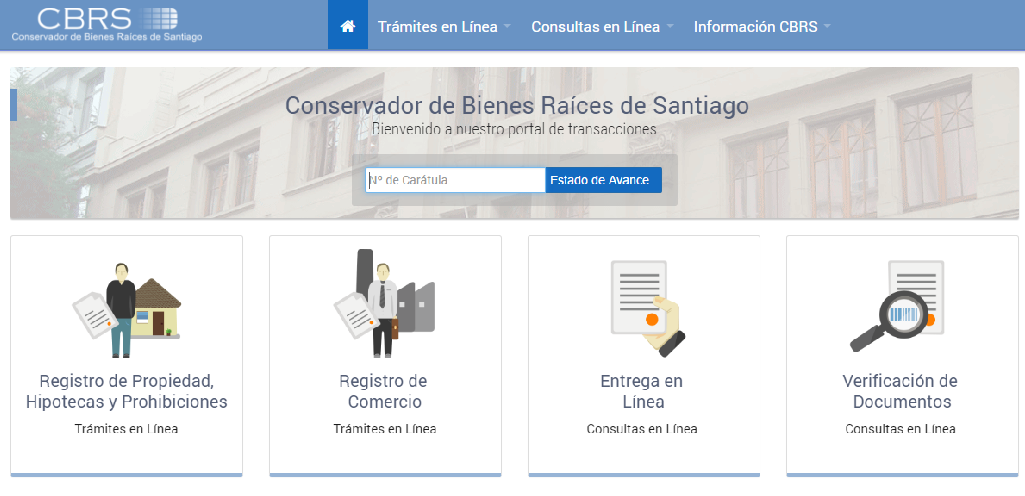
Task: Click Conservador de Bienes Raíces de Santiago heading
Action: (516, 106)
